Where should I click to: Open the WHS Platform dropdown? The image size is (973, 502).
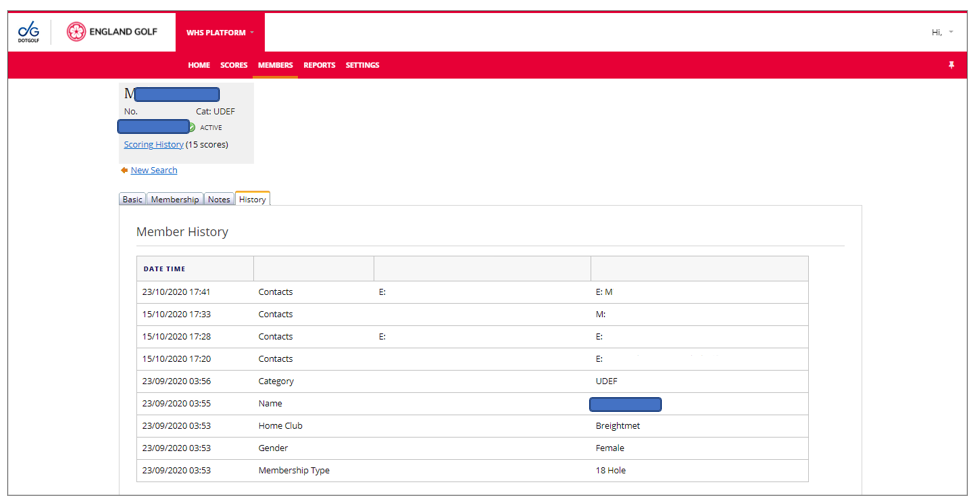tap(220, 32)
